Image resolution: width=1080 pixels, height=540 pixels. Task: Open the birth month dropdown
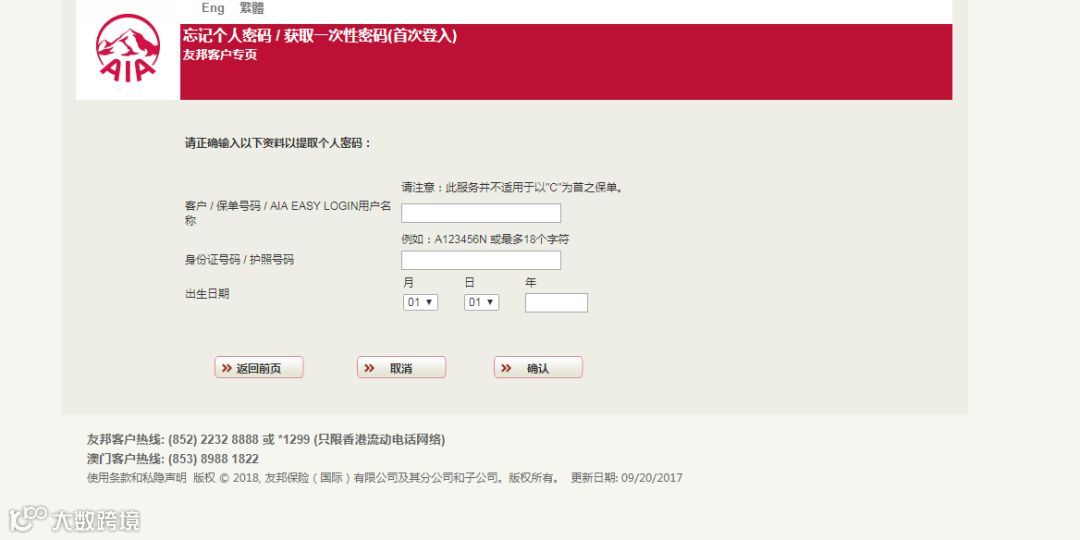420,302
